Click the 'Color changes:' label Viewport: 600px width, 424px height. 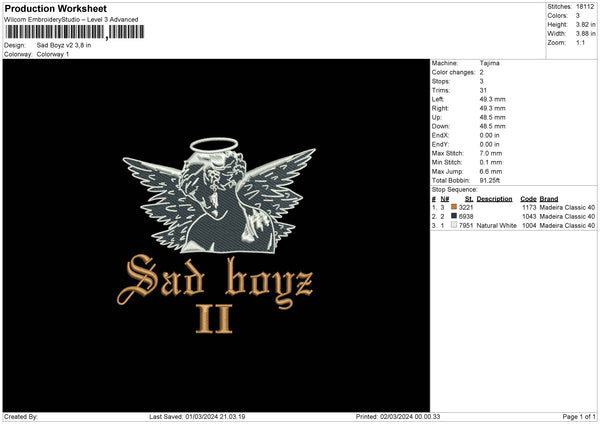[x=453, y=72]
